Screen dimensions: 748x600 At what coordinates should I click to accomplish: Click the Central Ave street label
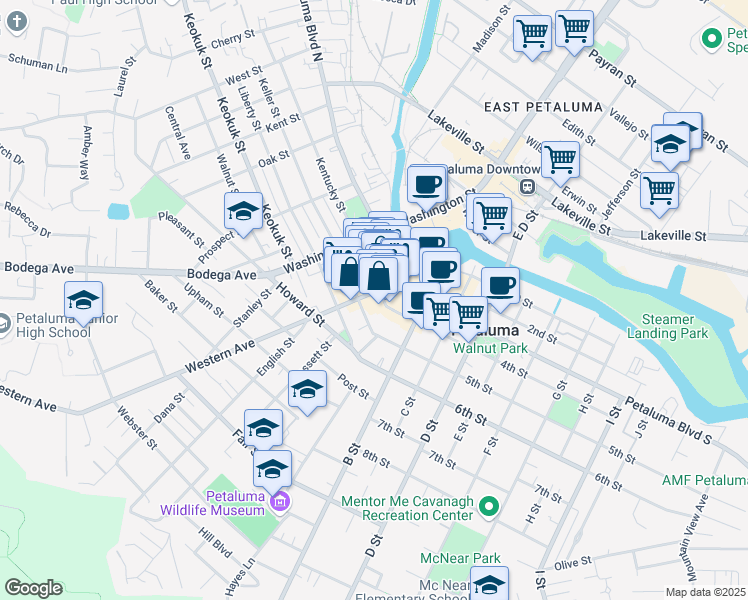[x=178, y=133]
